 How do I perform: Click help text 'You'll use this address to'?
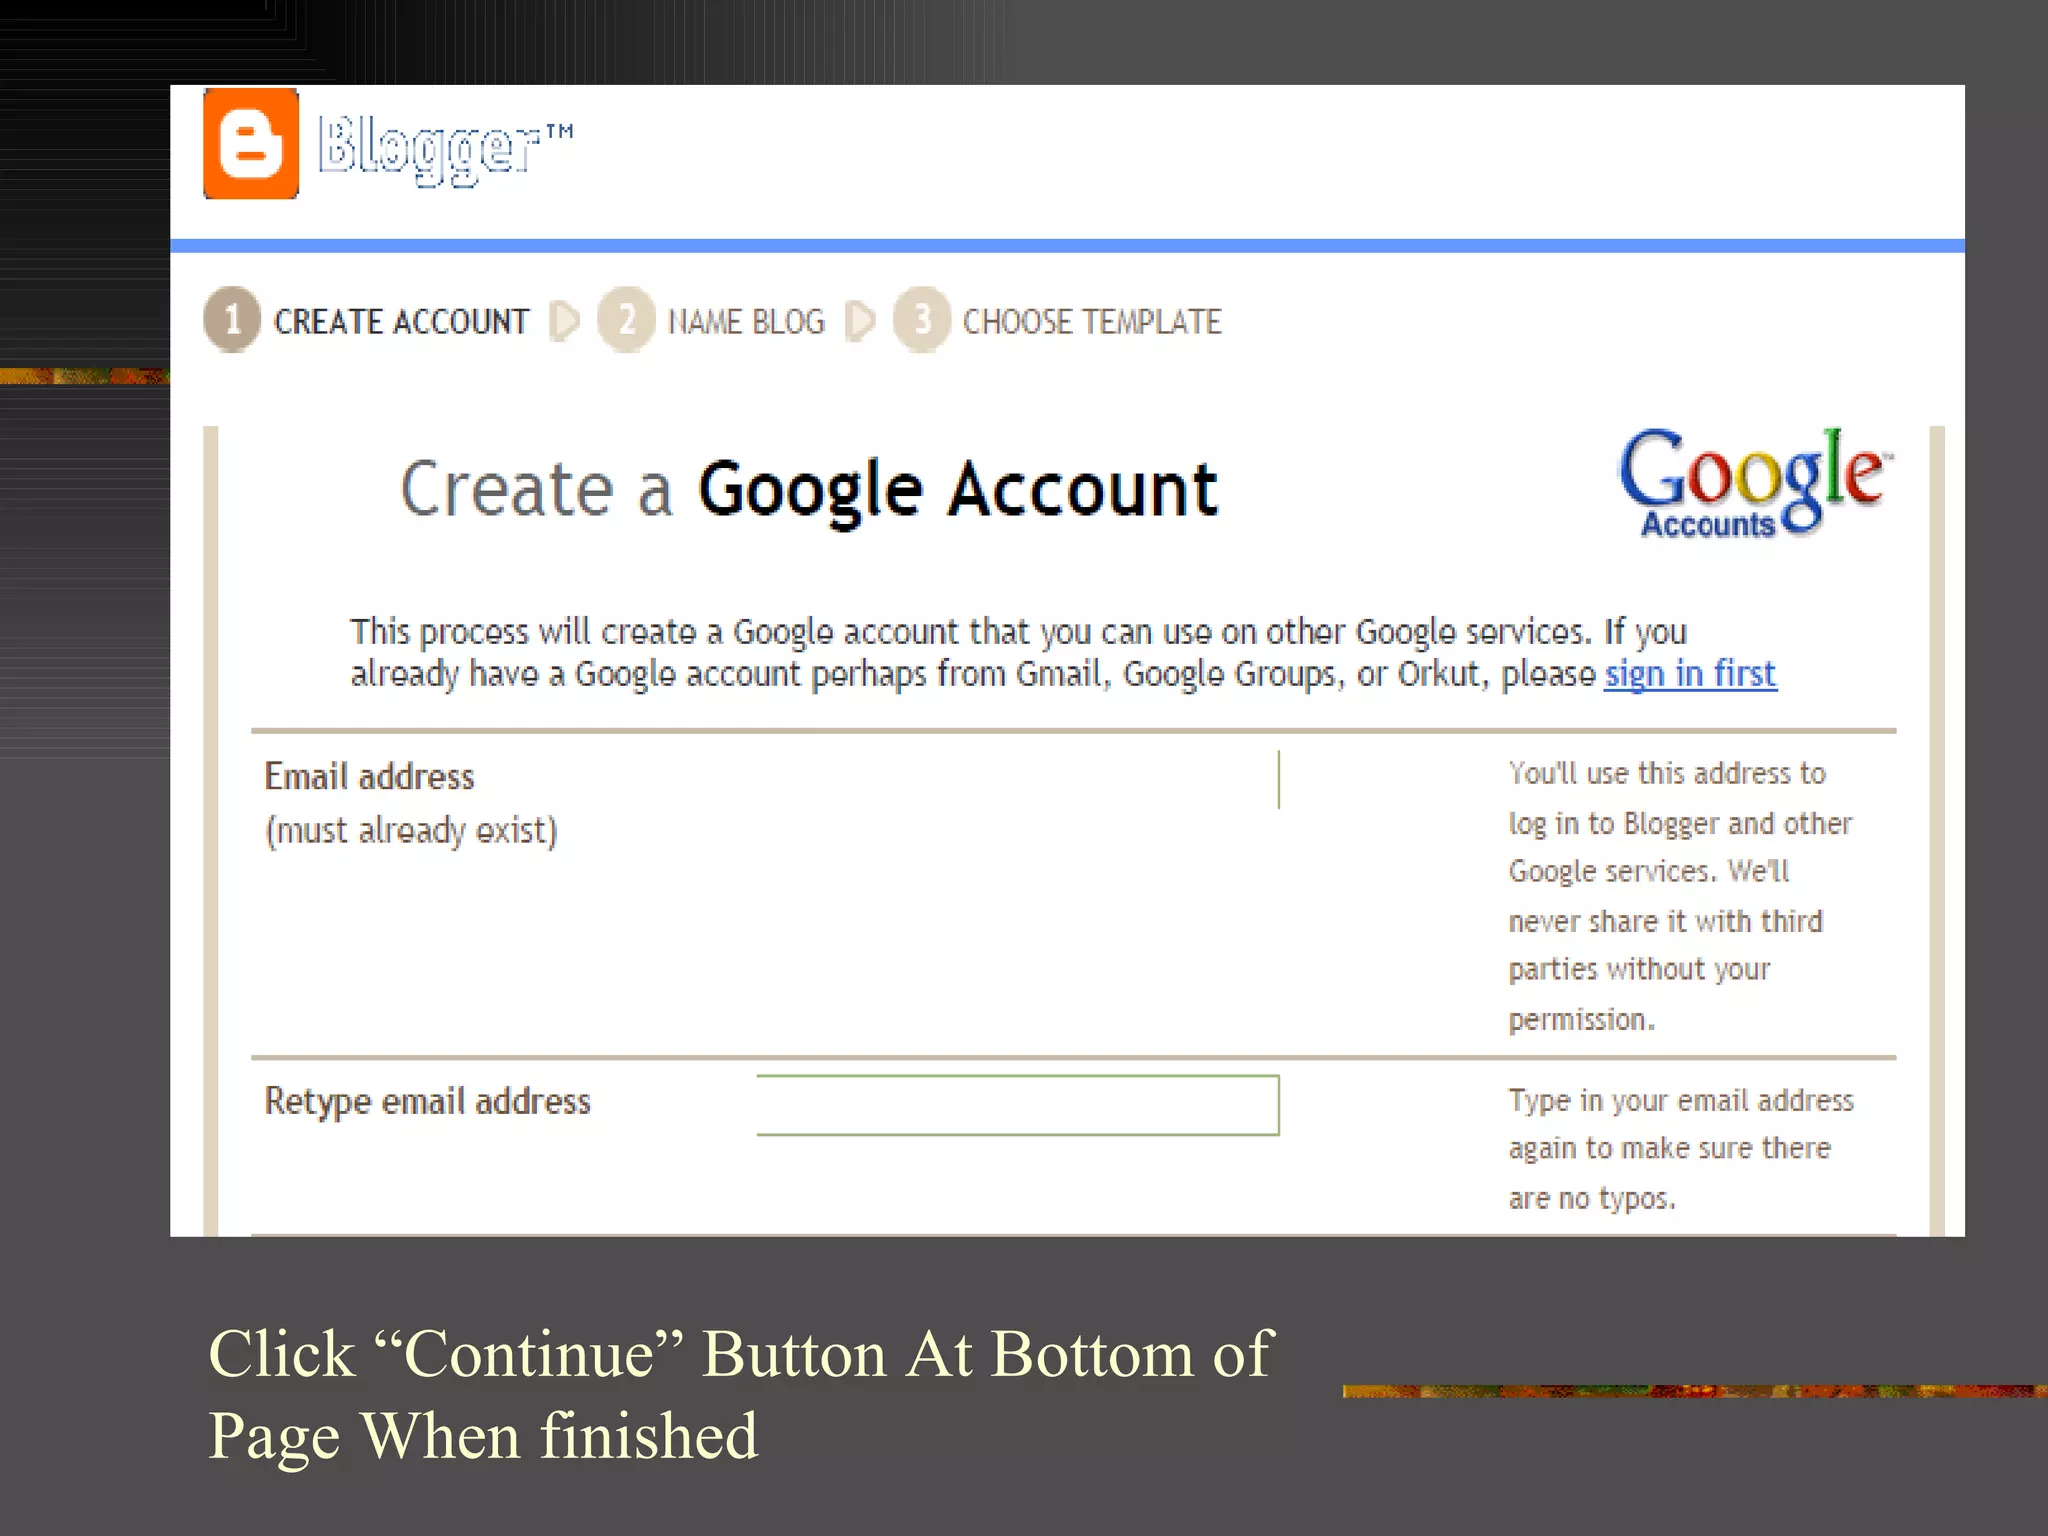point(1667,773)
